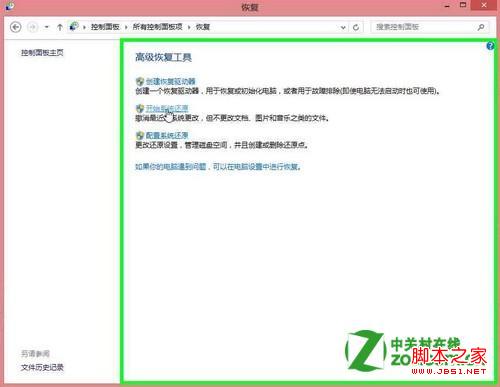Screen dimensions: 500x387
Task: Expand the arrow after 控制面板 breadcrumb
Action: coord(126,27)
